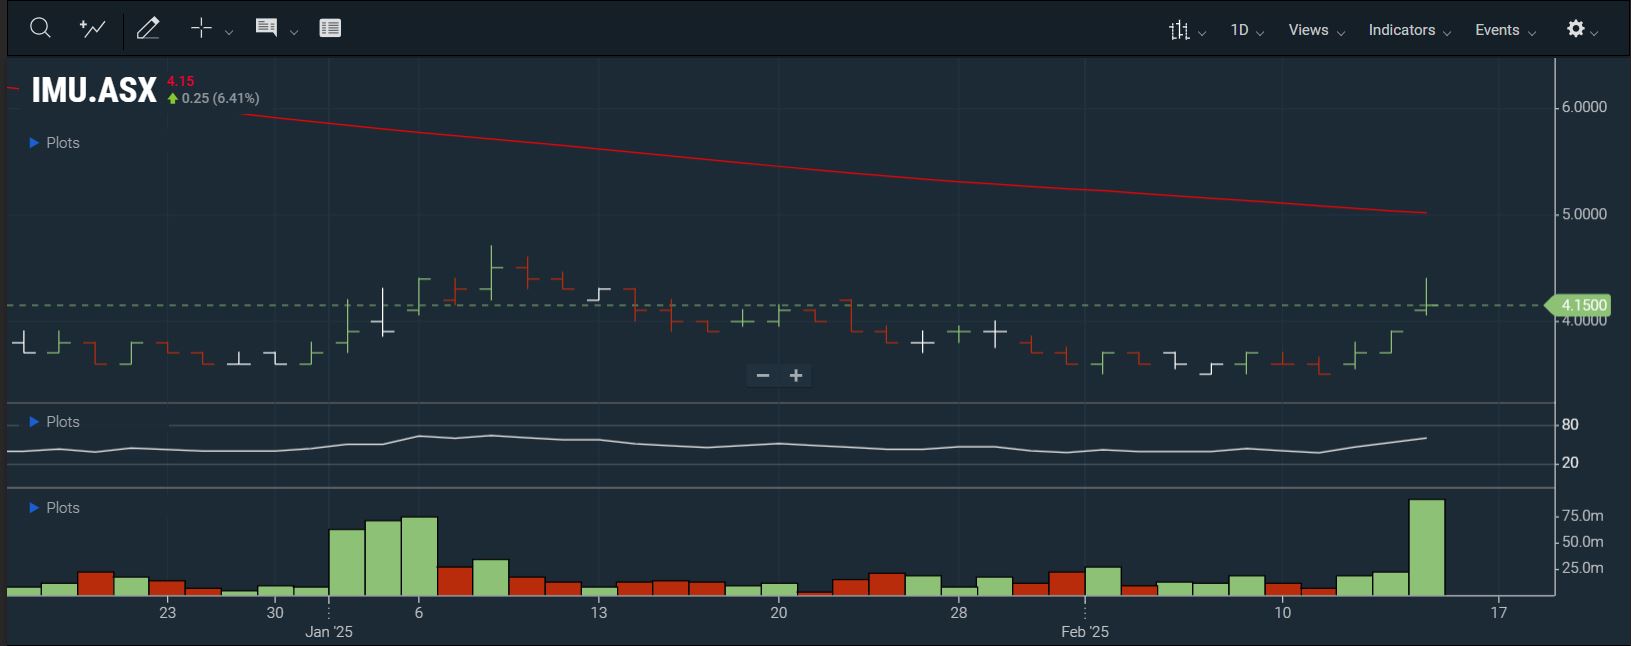This screenshot has width=1631, height=646.
Task: Click the 50.0m volume axis label
Action: tap(1582, 542)
